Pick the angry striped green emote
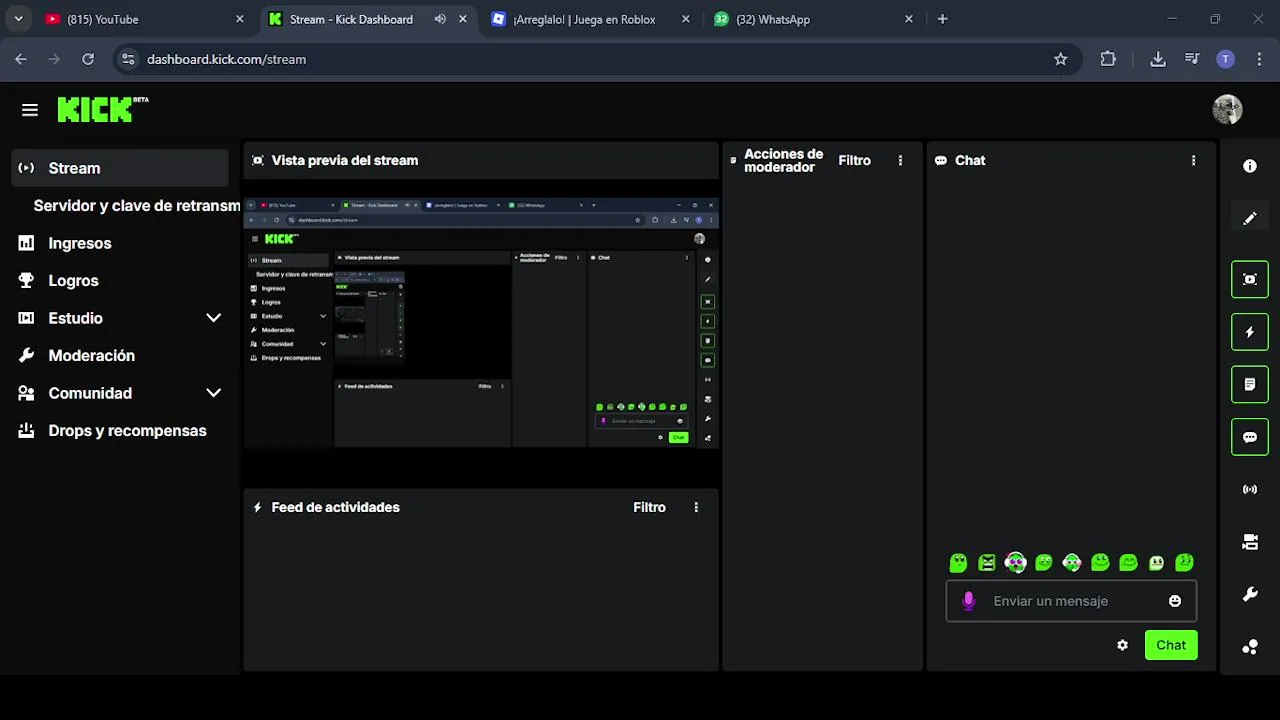 (987, 563)
